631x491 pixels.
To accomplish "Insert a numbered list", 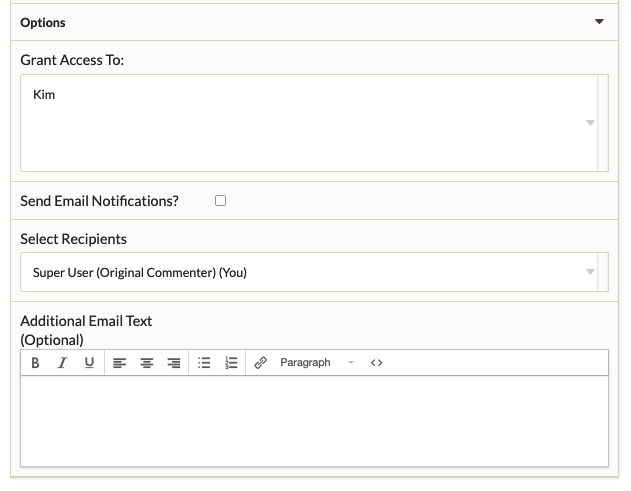I will pyautogui.click(x=231, y=363).
